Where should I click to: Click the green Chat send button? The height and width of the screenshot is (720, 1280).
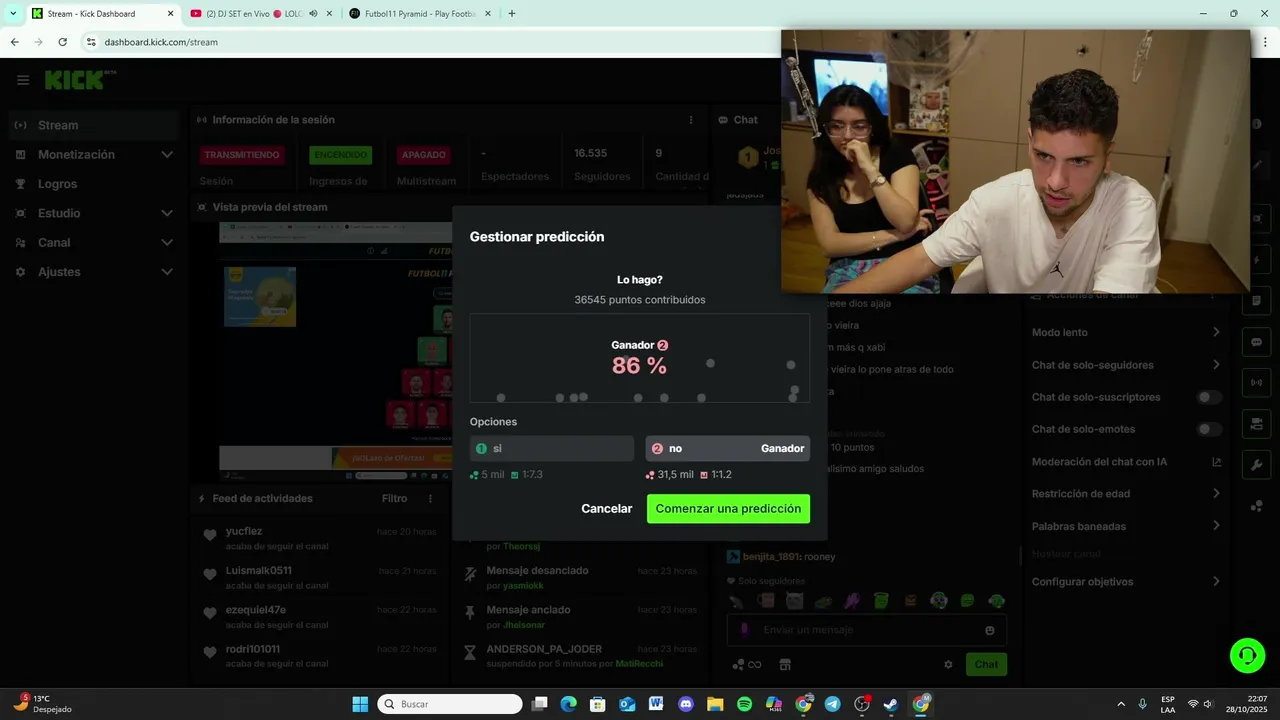986,664
